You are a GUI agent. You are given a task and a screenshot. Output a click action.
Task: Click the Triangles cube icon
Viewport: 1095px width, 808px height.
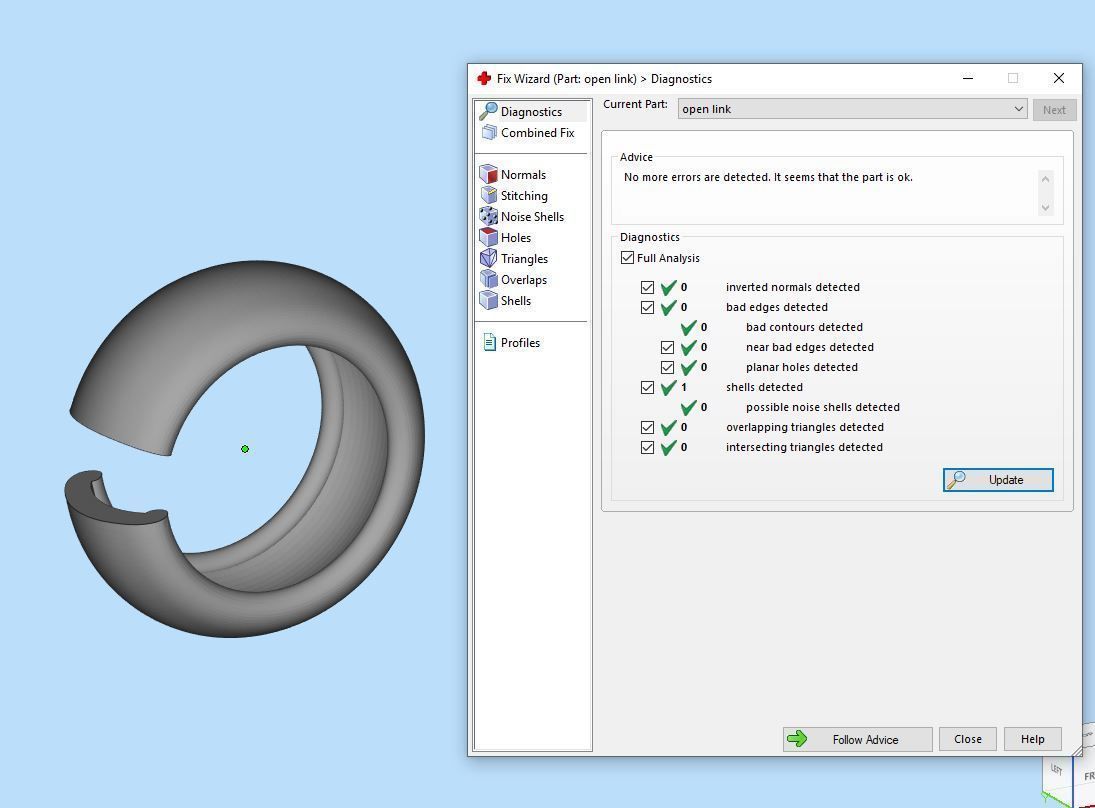point(488,258)
